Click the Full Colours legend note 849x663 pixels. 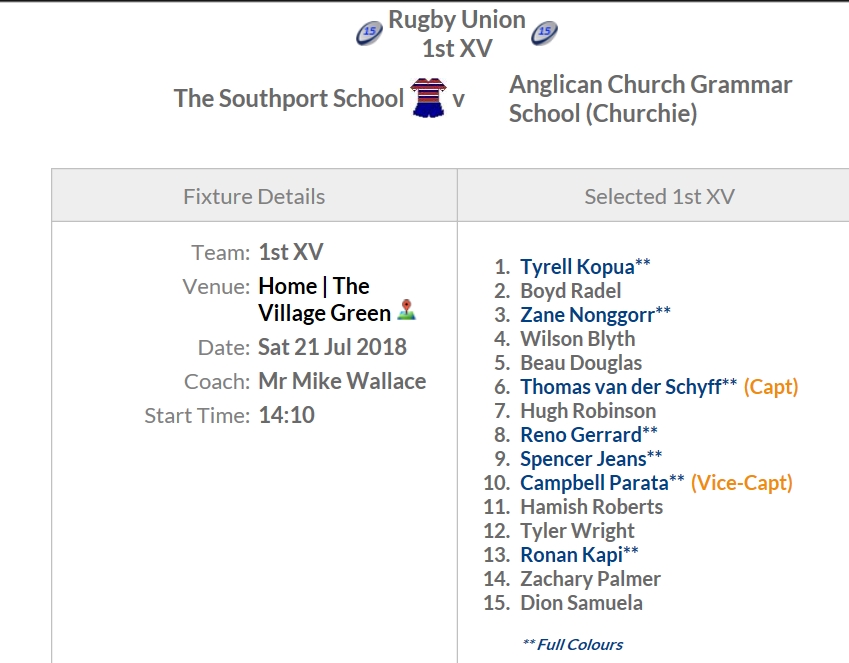(572, 645)
